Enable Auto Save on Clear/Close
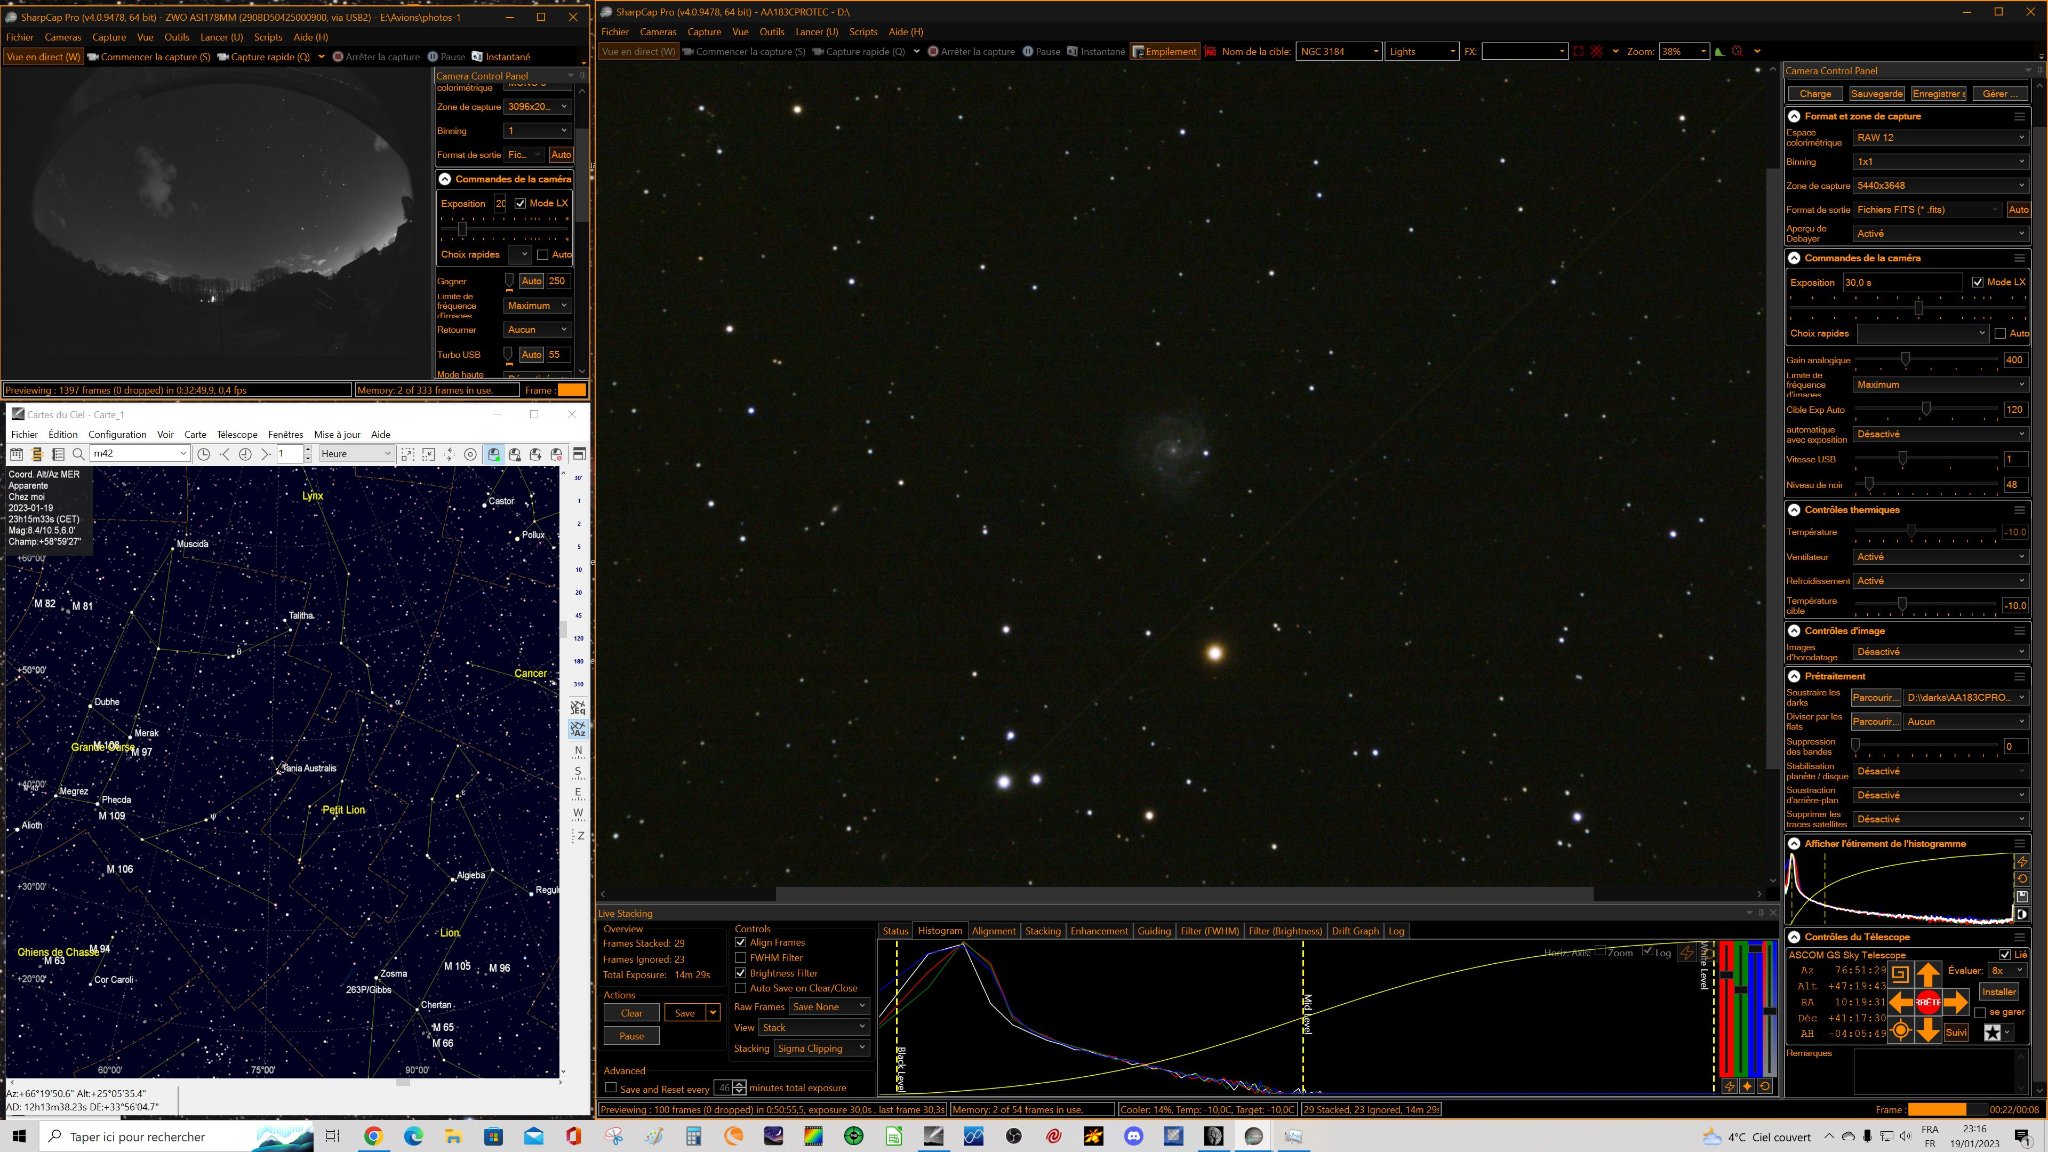This screenshot has height=1152, width=2048. pyautogui.click(x=741, y=988)
